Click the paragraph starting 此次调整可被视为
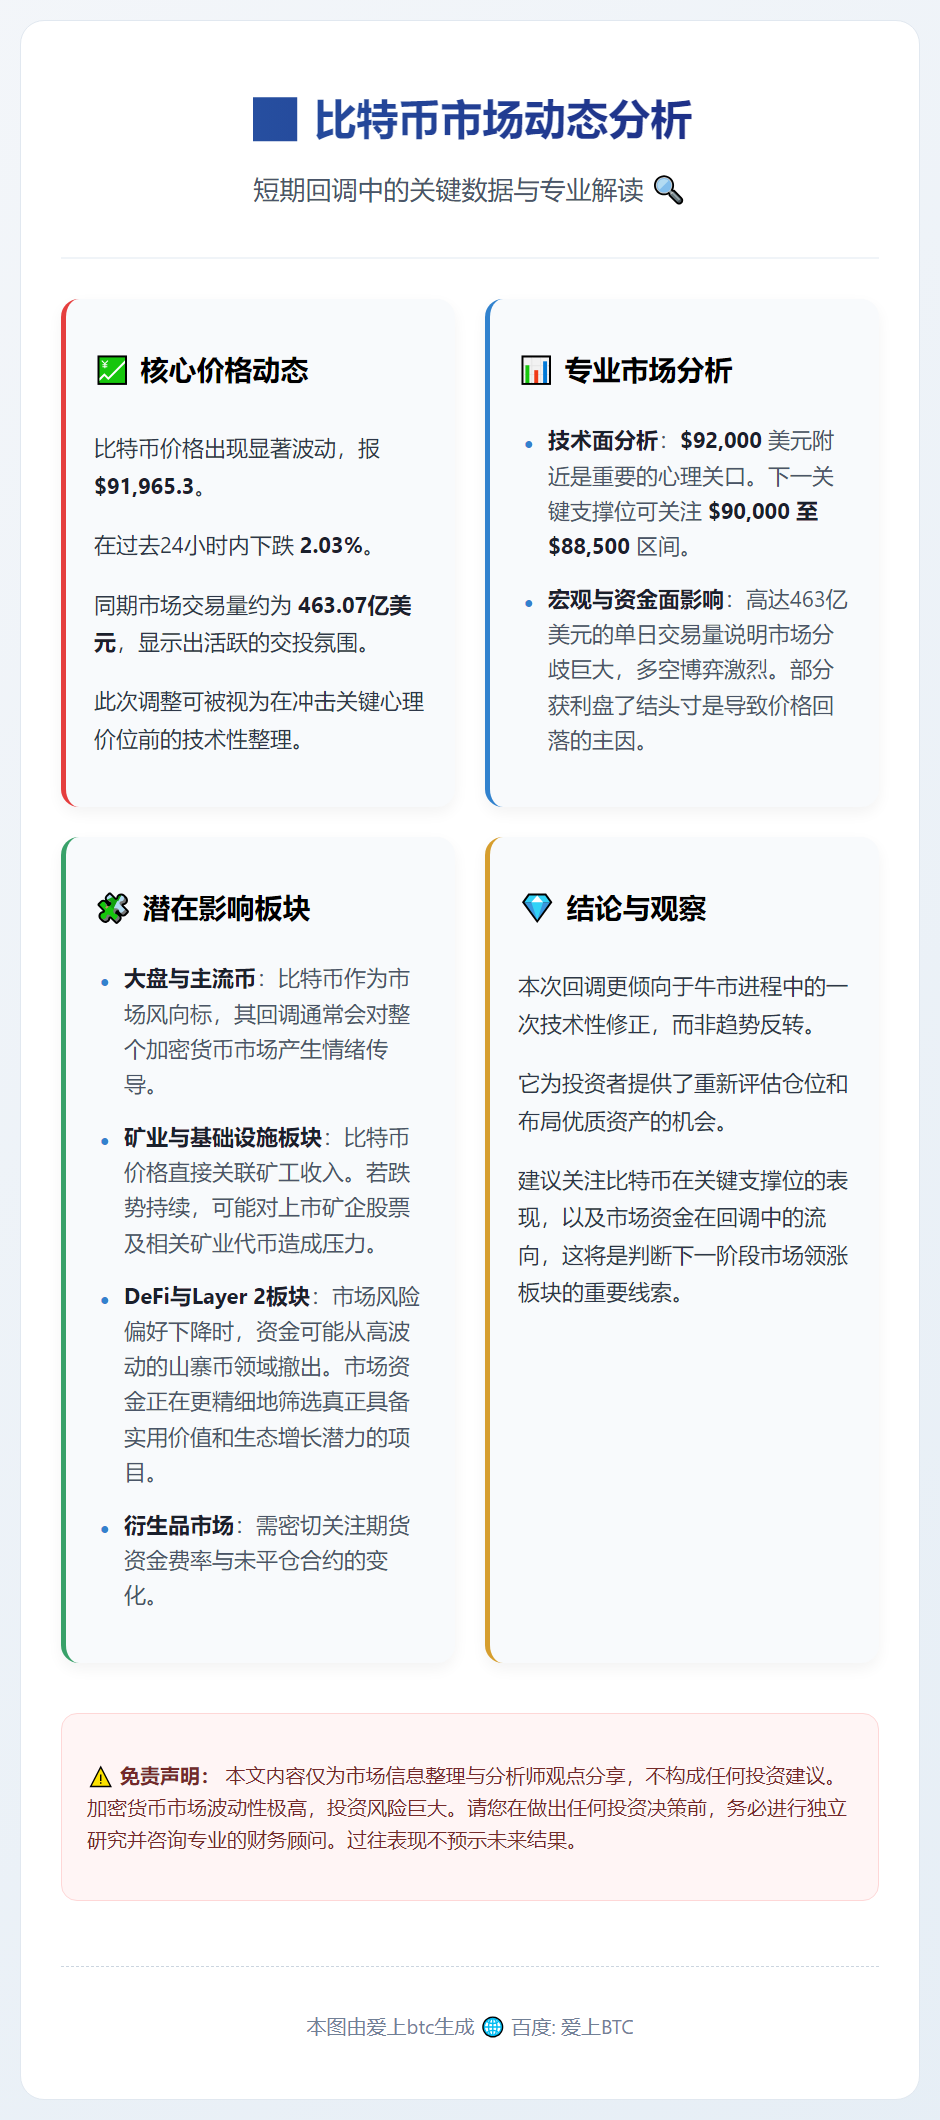 click(x=259, y=720)
